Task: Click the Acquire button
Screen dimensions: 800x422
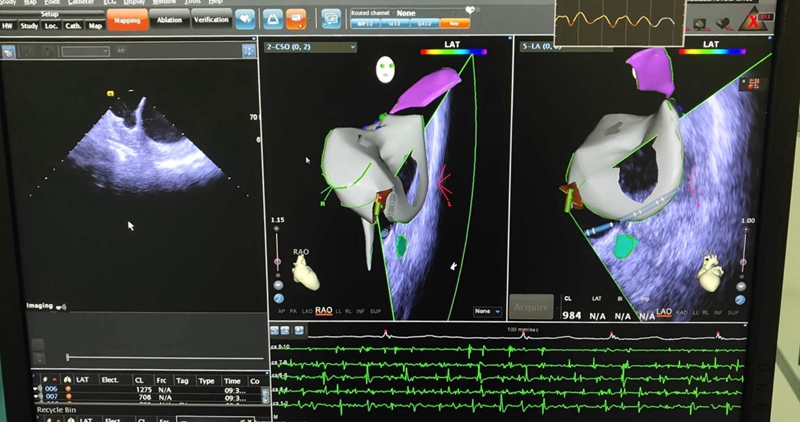Action: (x=531, y=307)
